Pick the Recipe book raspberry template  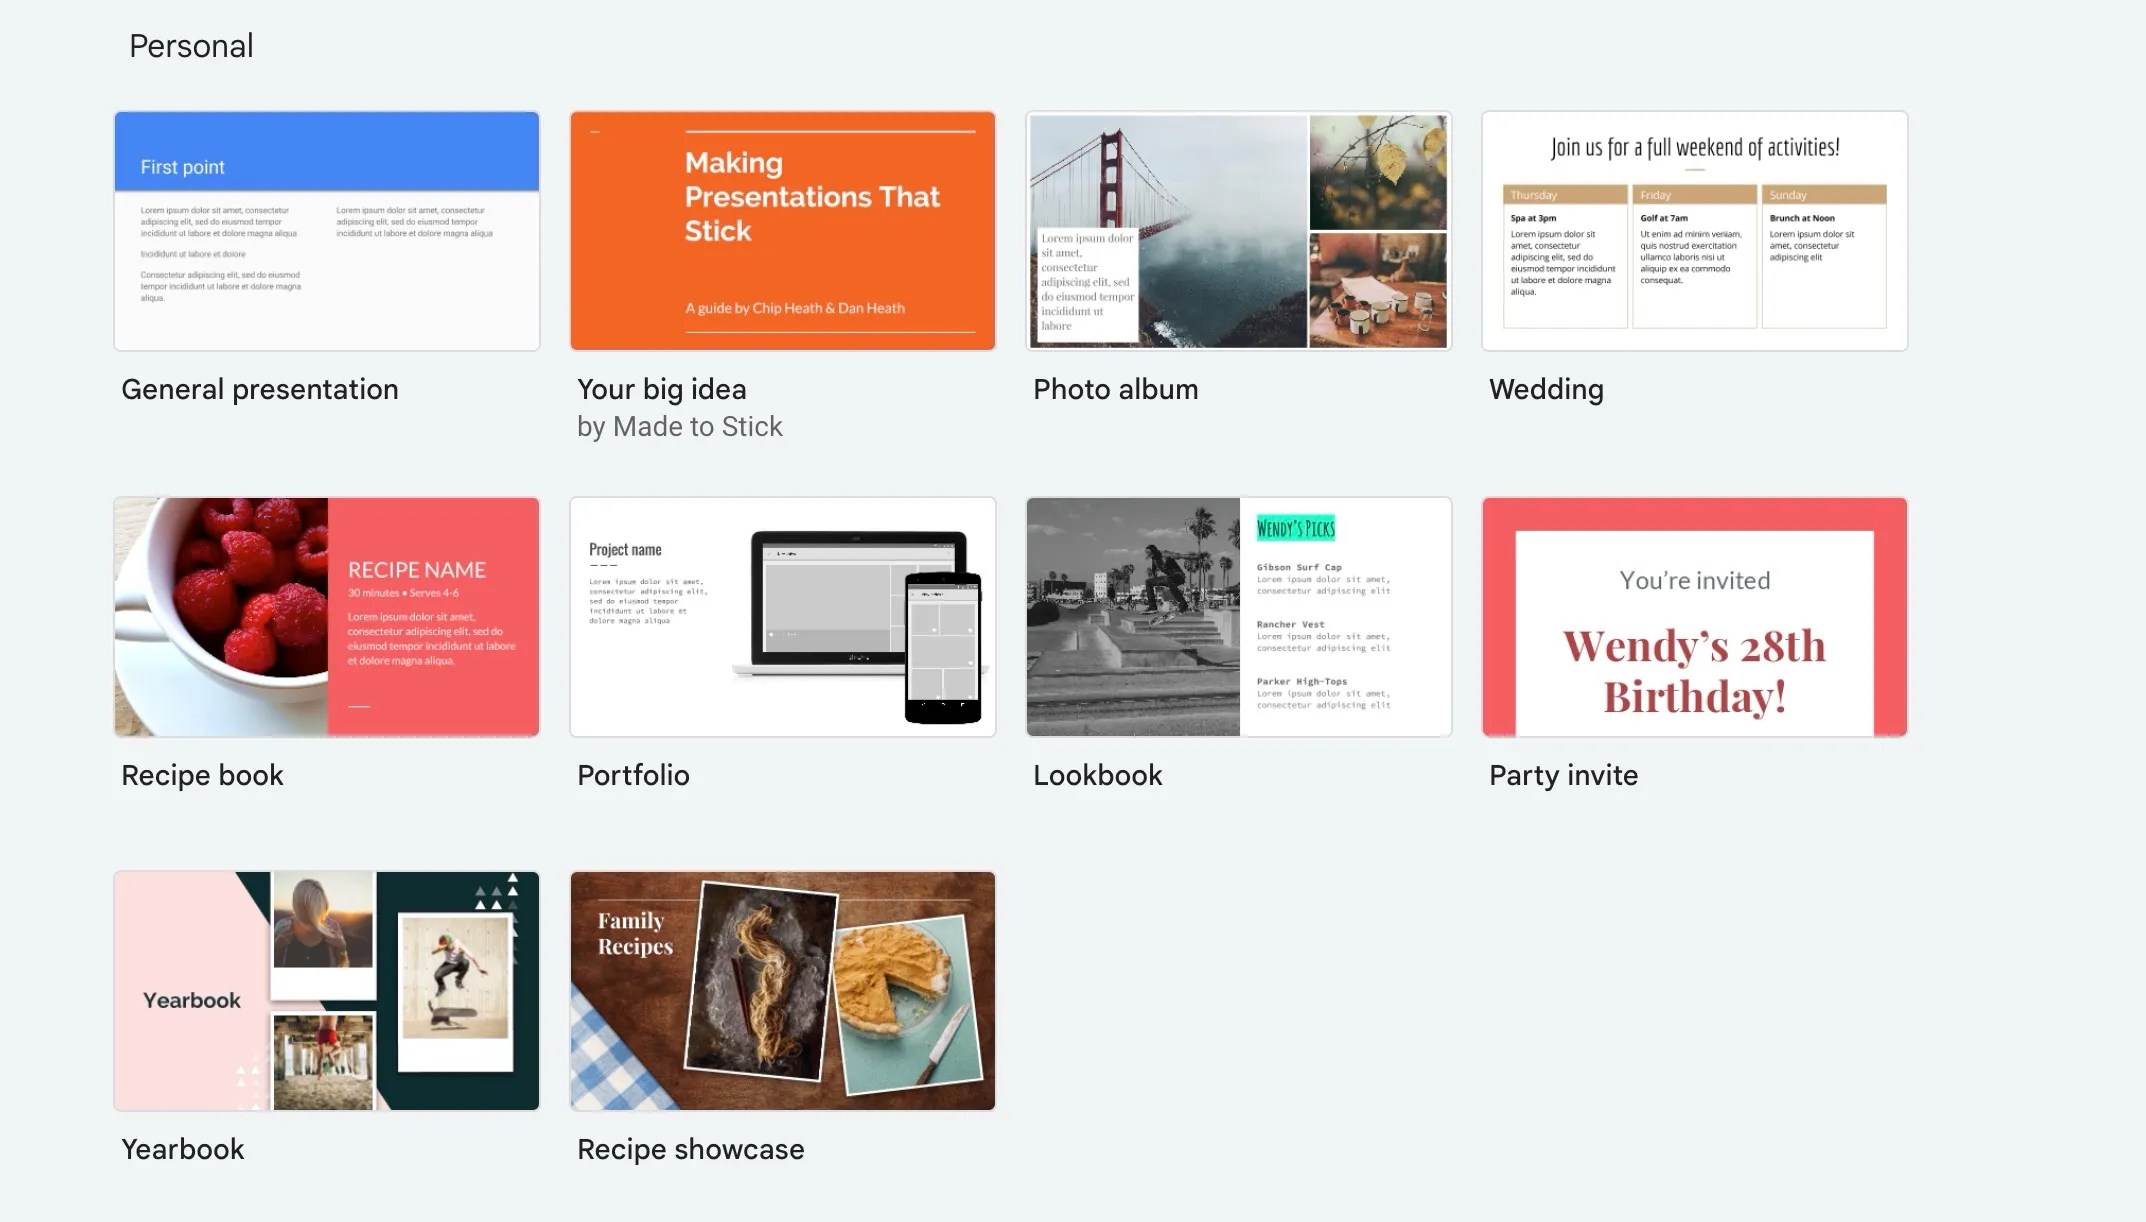(326, 617)
